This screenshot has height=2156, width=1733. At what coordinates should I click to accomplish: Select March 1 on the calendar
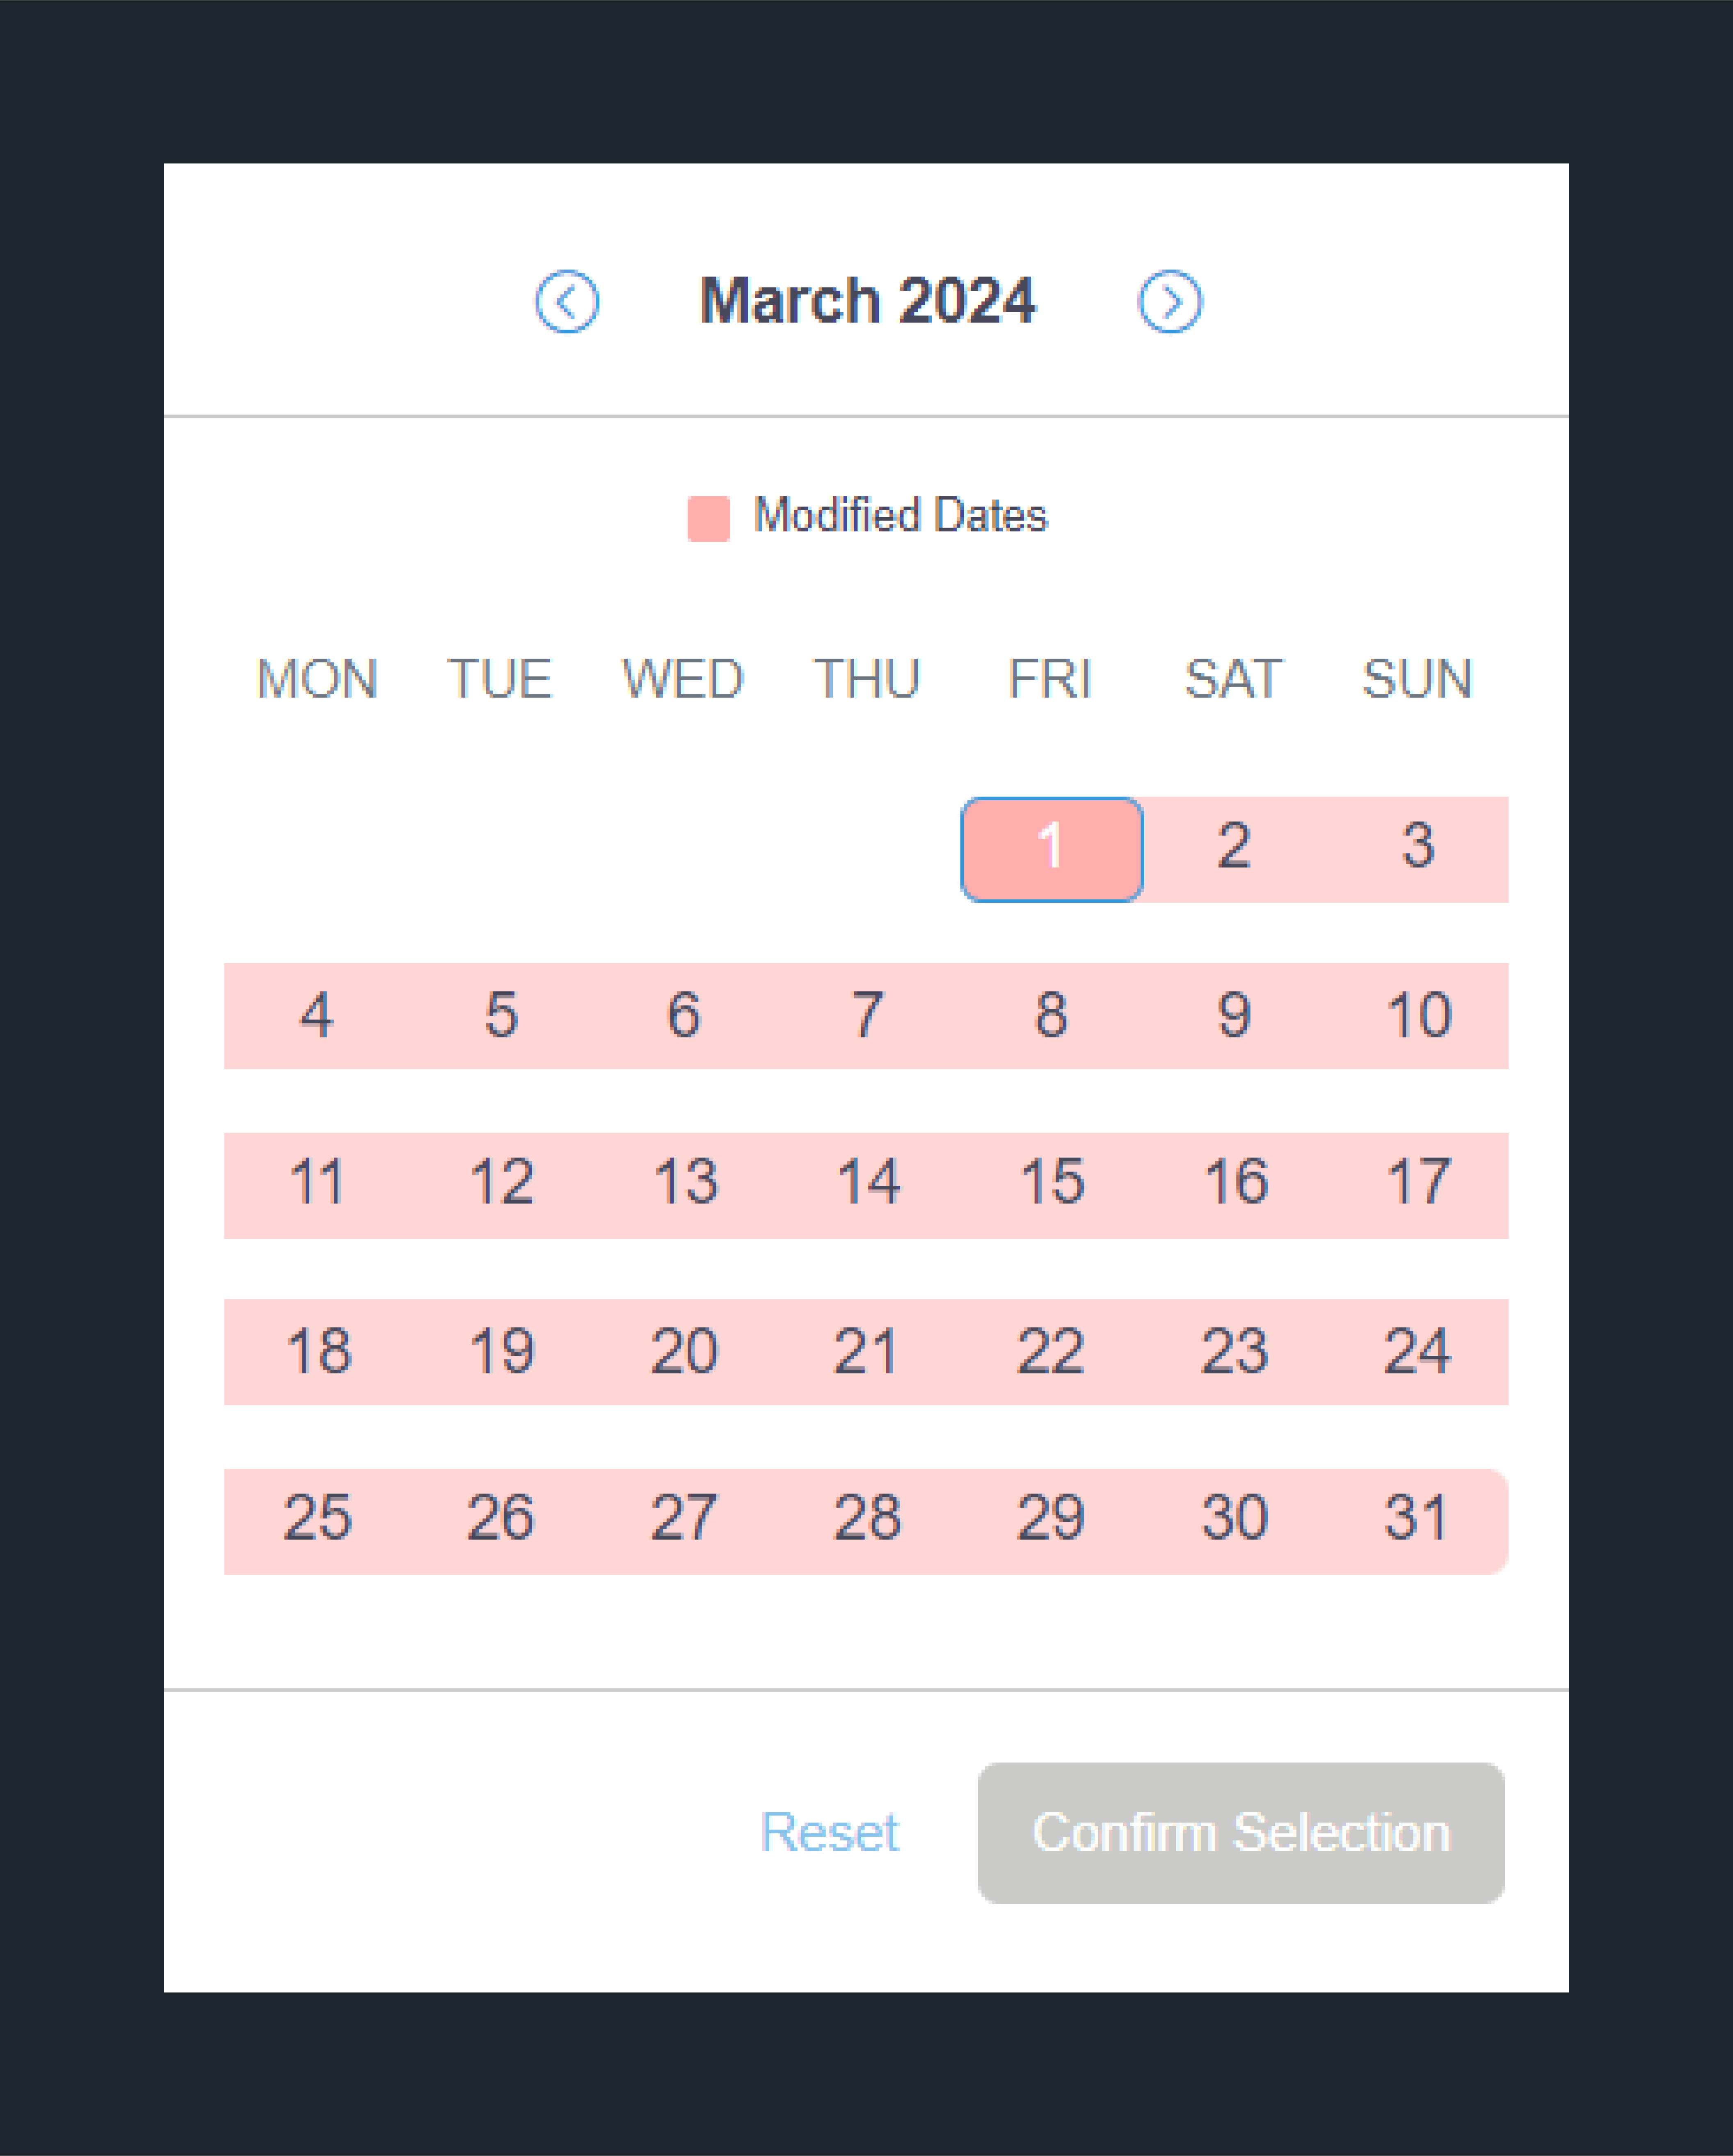(x=1051, y=849)
